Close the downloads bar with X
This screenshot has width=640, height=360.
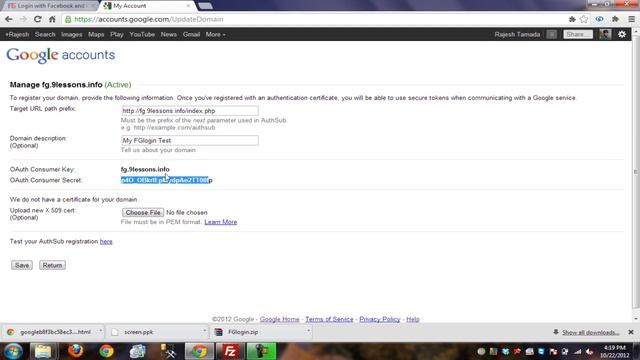(x=631, y=332)
